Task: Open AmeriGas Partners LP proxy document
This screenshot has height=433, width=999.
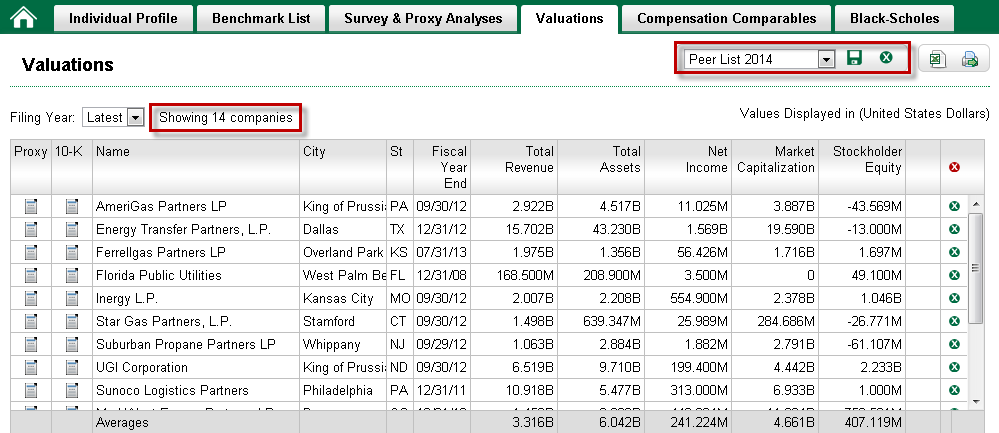Action: [31, 206]
